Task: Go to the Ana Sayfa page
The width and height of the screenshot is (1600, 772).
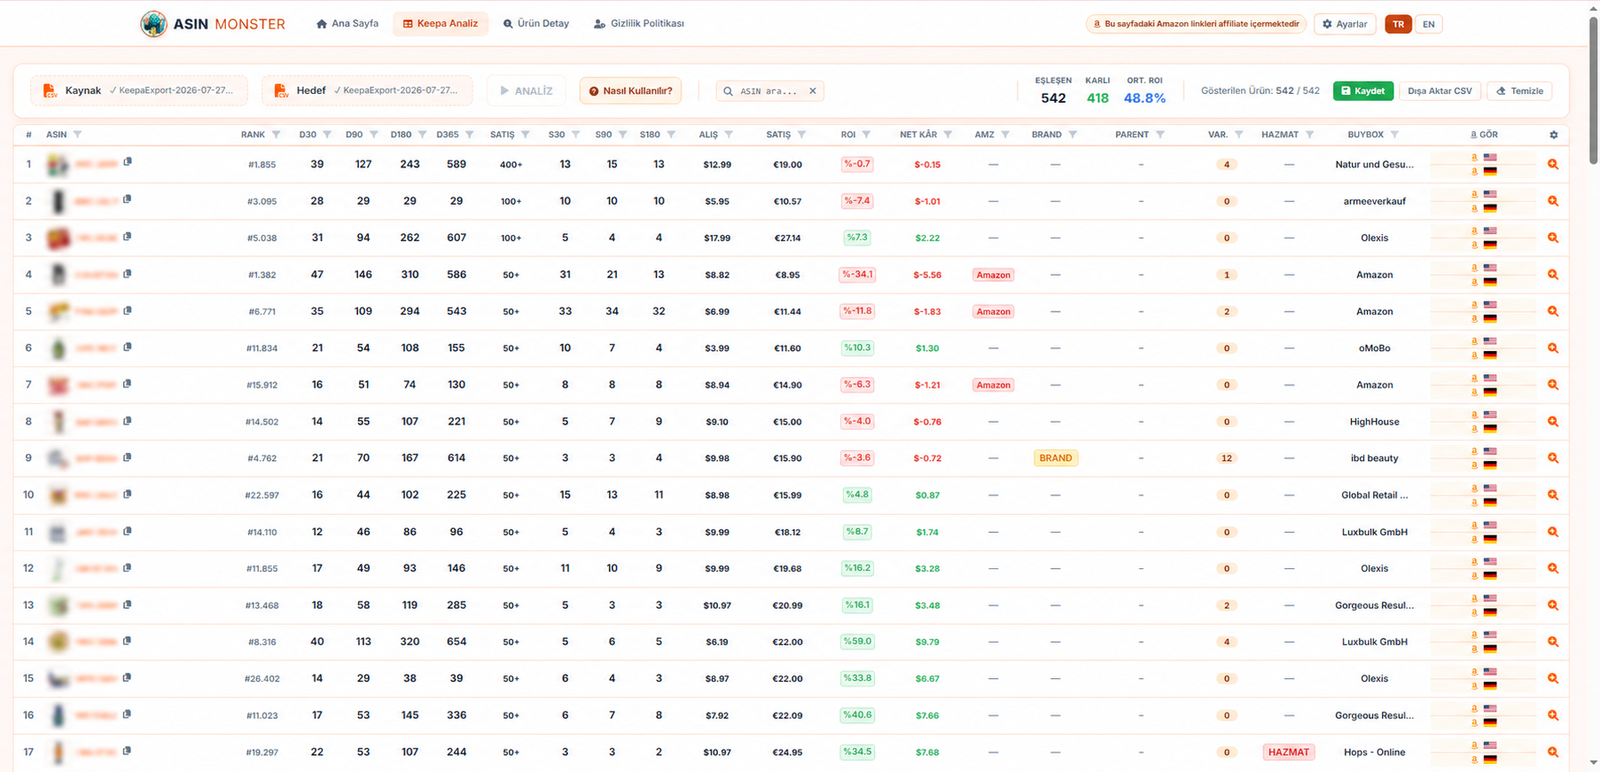Action: click(x=347, y=23)
